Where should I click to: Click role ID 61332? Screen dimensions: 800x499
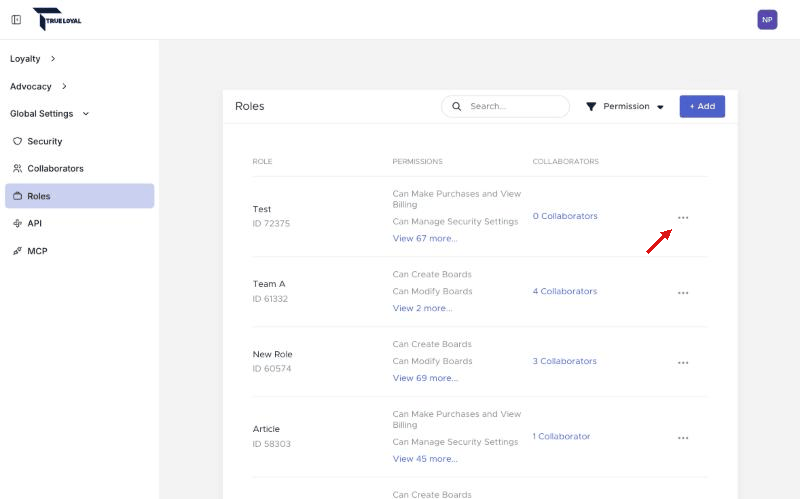pyautogui.click(x=270, y=299)
